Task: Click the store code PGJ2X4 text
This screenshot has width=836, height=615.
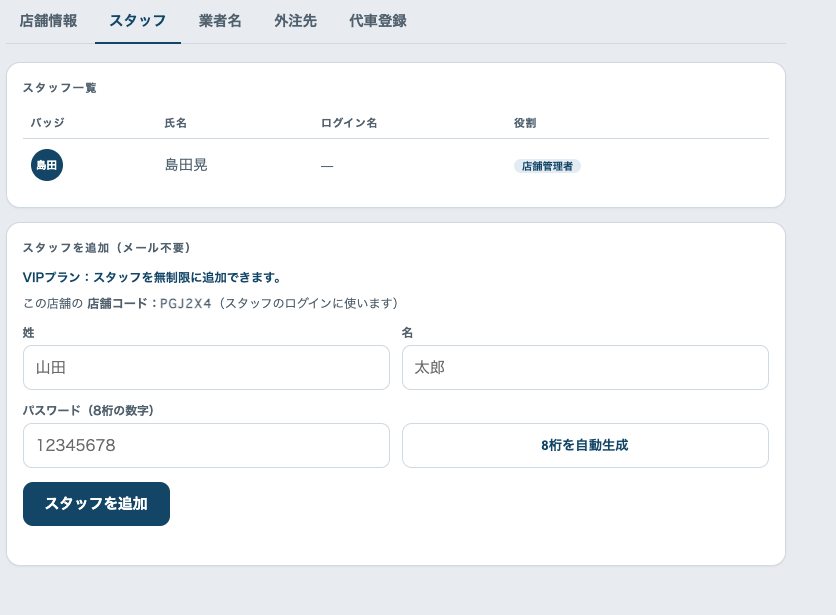Action: 186,303
